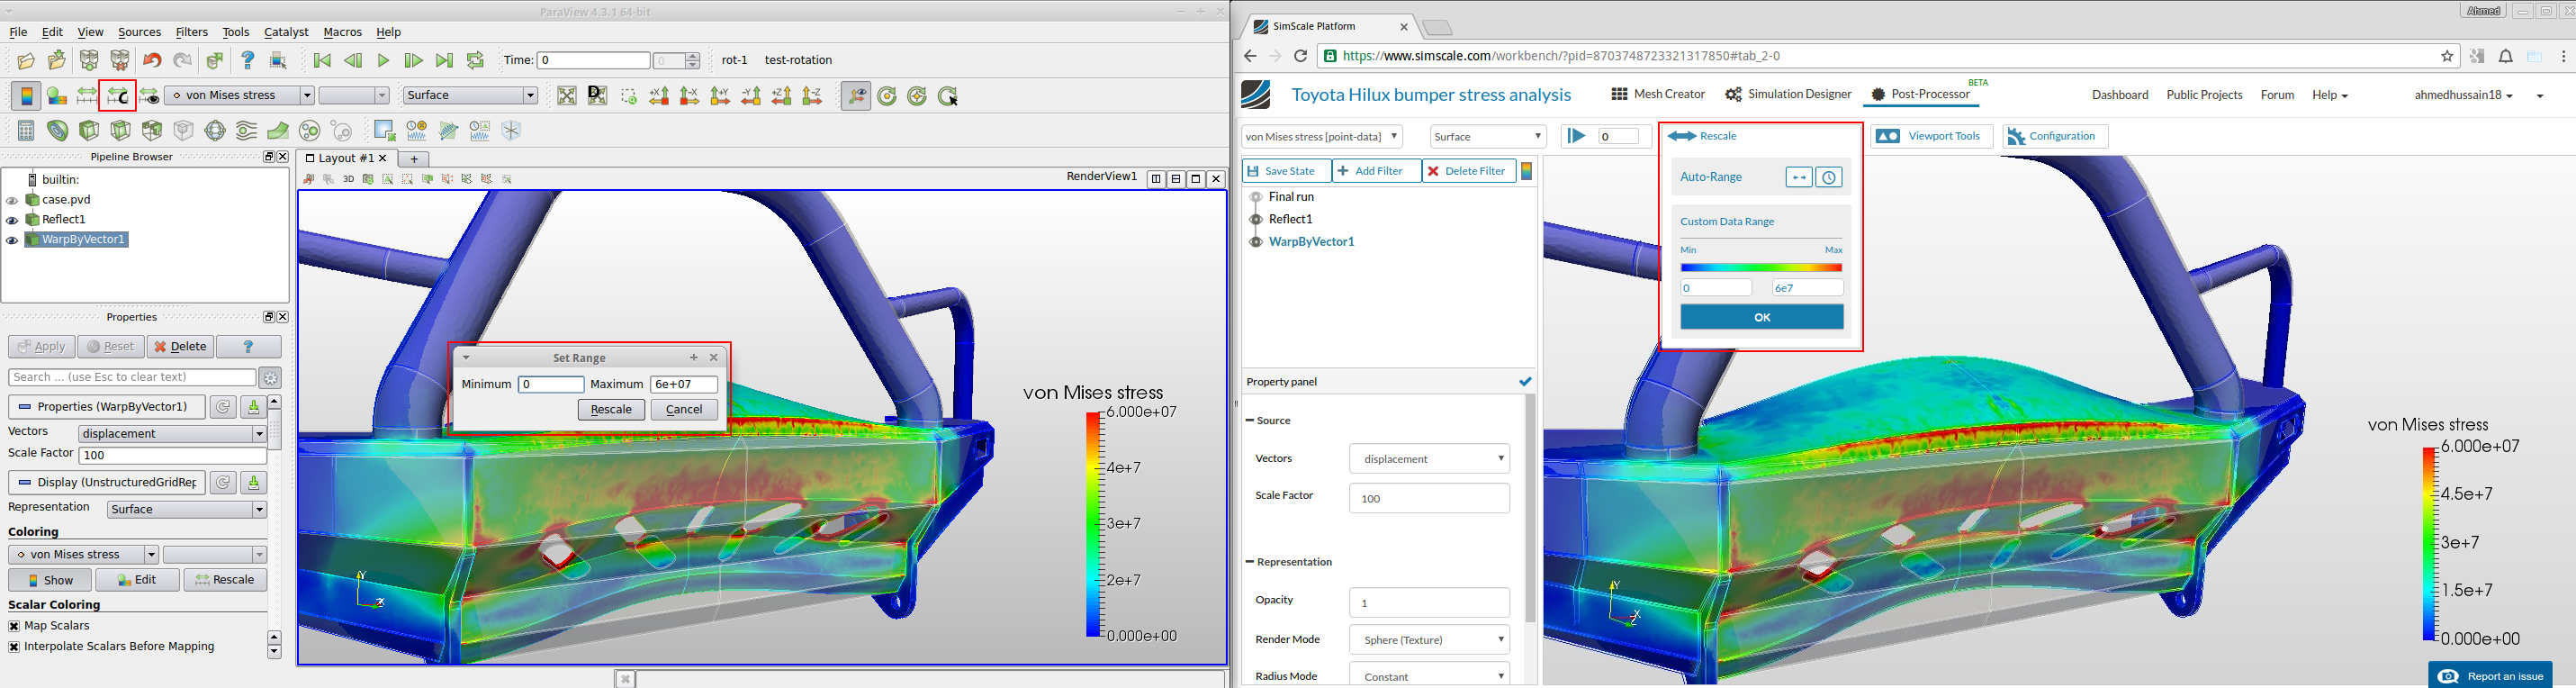
Task: Click the Add Filter button
Action: [1376, 171]
